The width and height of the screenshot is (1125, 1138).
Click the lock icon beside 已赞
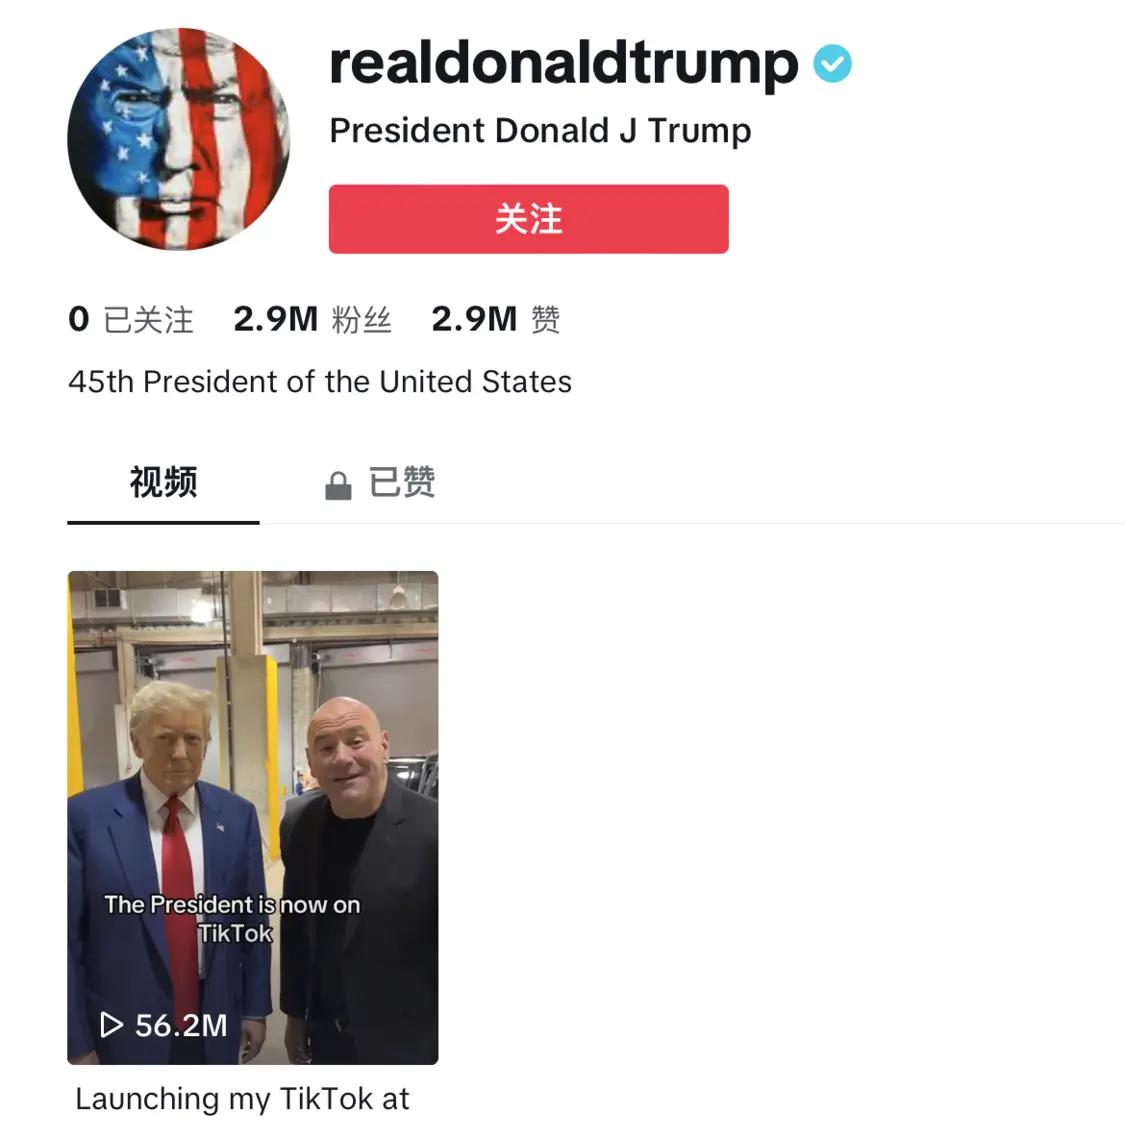pyautogui.click(x=338, y=486)
